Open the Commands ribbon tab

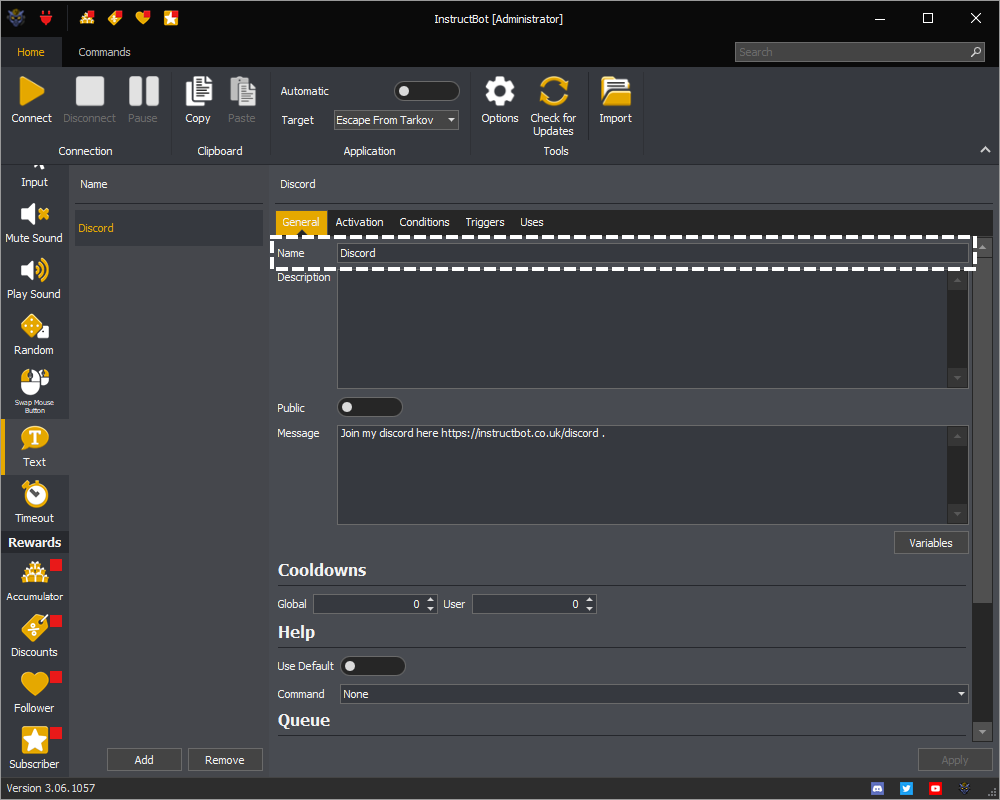point(104,52)
